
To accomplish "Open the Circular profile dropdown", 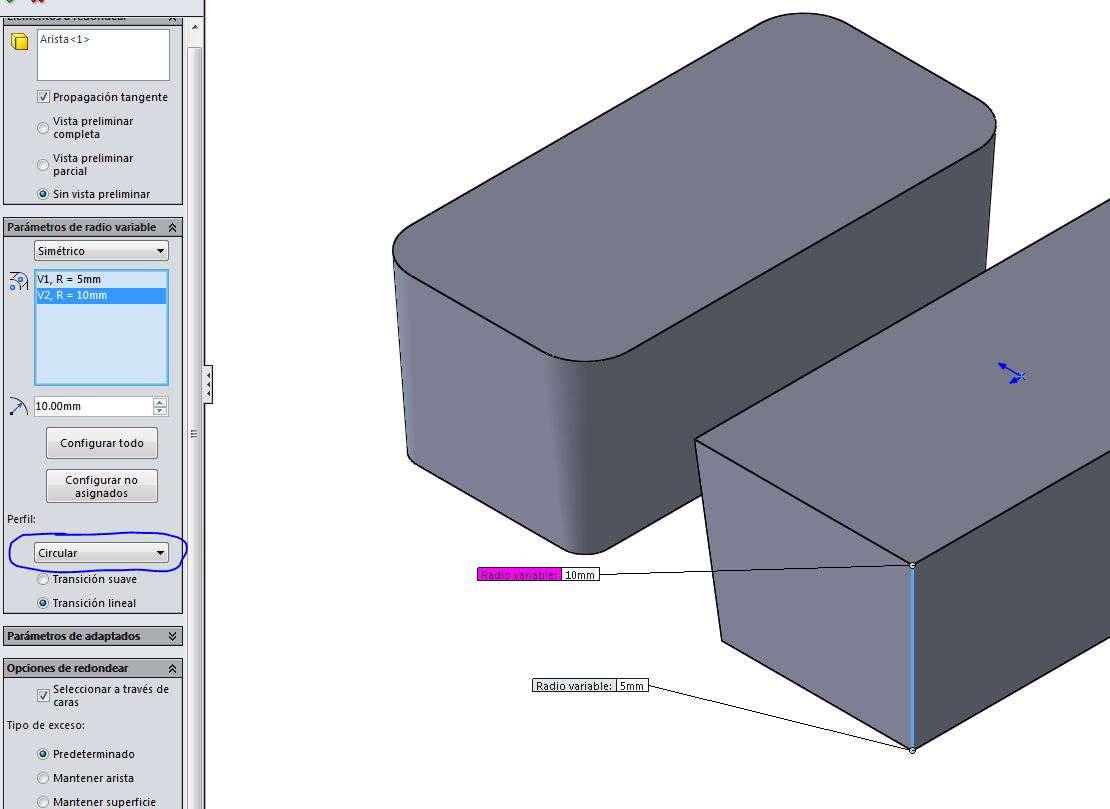I will (x=101, y=553).
